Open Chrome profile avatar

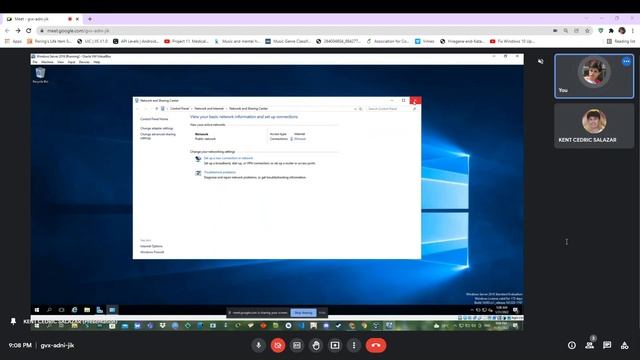622,31
